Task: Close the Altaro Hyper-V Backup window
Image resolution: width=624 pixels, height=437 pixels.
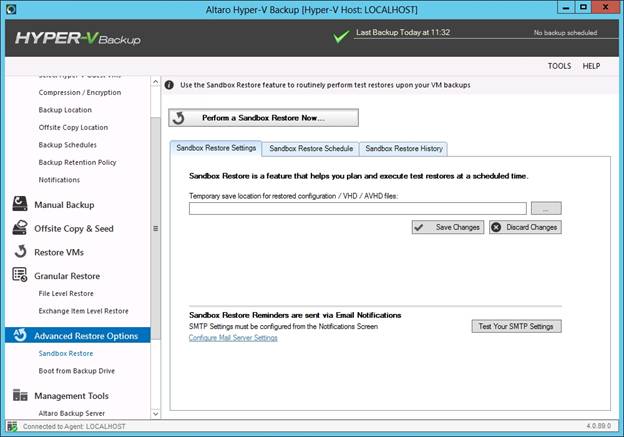Action: pyautogui.click(x=606, y=7)
